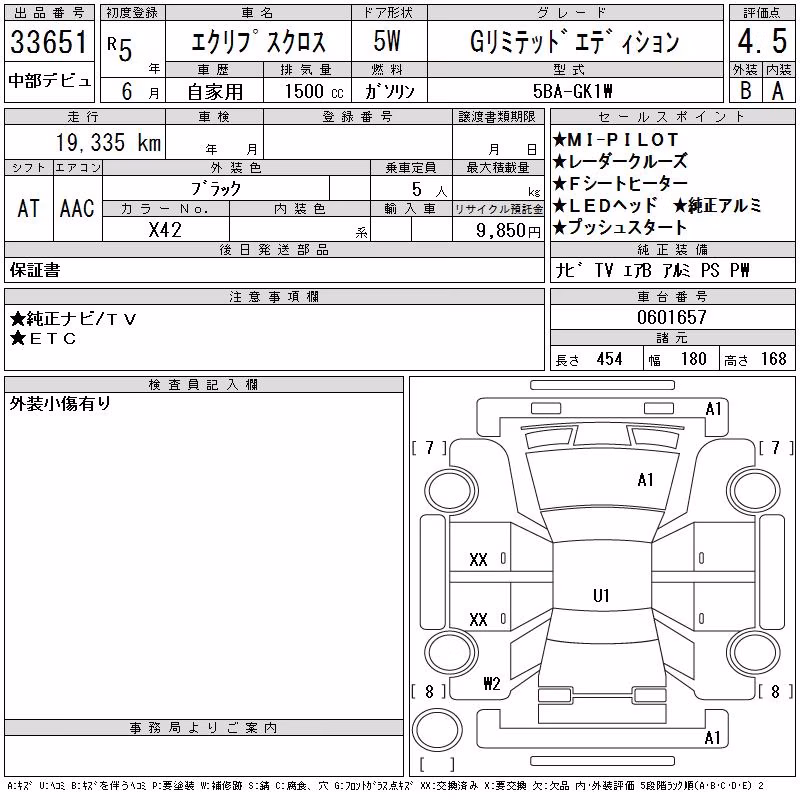This screenshot has width=800, height=800.
Task: Select the A1 mark on the rear bumper
Action: pyautogui.click(x=712, y=738)
